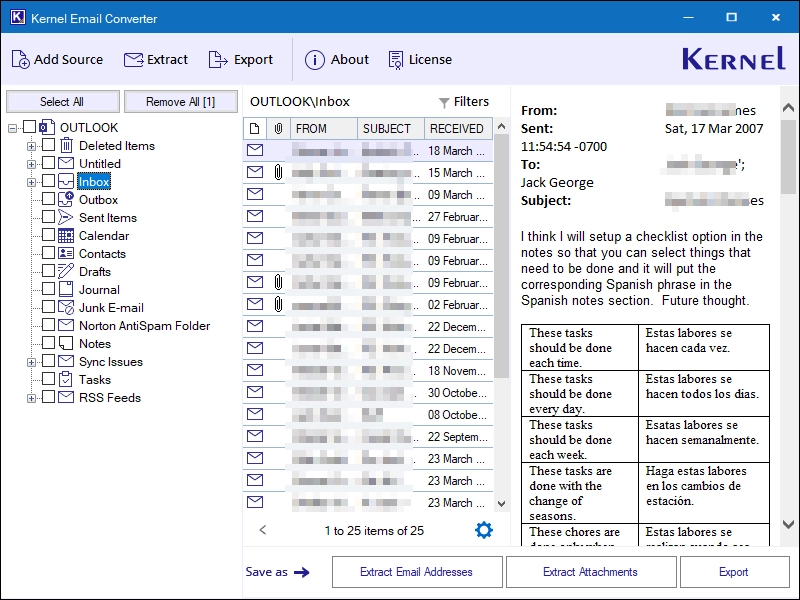Screen dimensions: 800x600
Task: Click the bottom Export button
Action: pyautogui.click(x=734, y=572)
